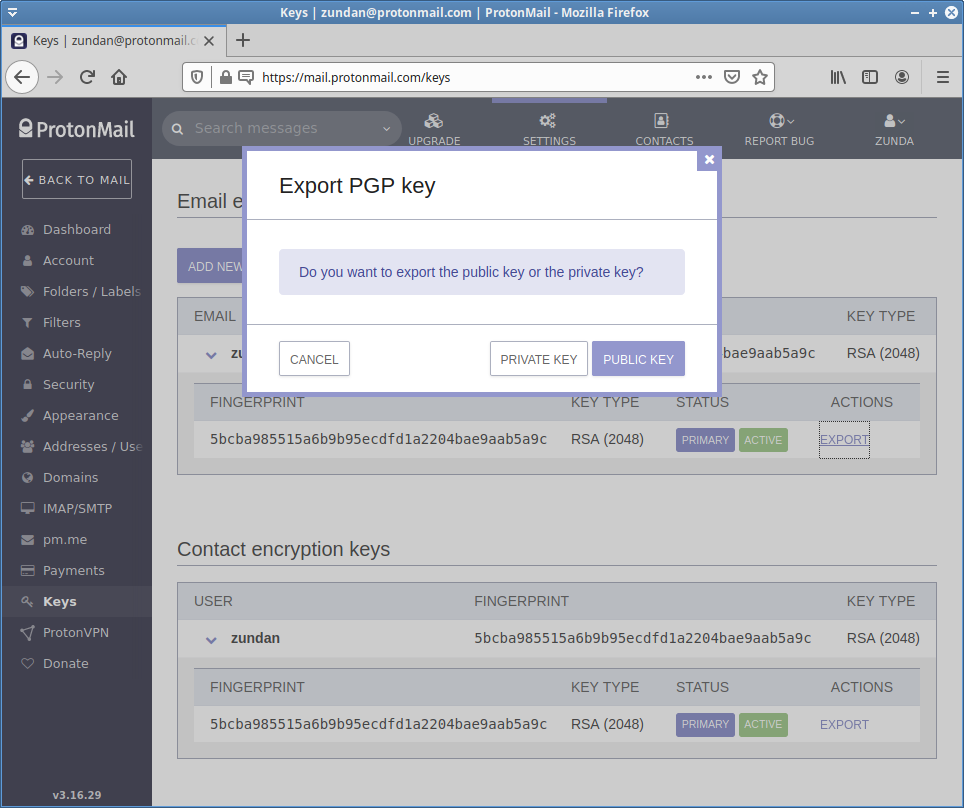Click the Appearance paintbrush icon
The height and width of the screenshot is (808, 964).
[27, 416]
